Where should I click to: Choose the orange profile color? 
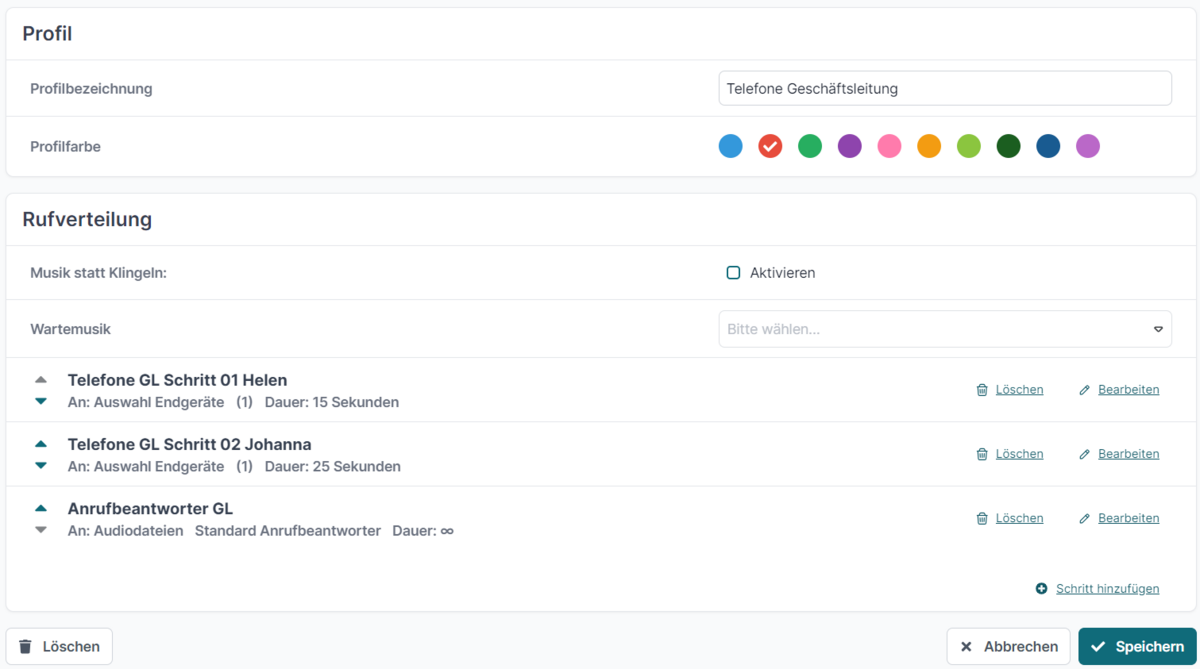tap(929, 146)
